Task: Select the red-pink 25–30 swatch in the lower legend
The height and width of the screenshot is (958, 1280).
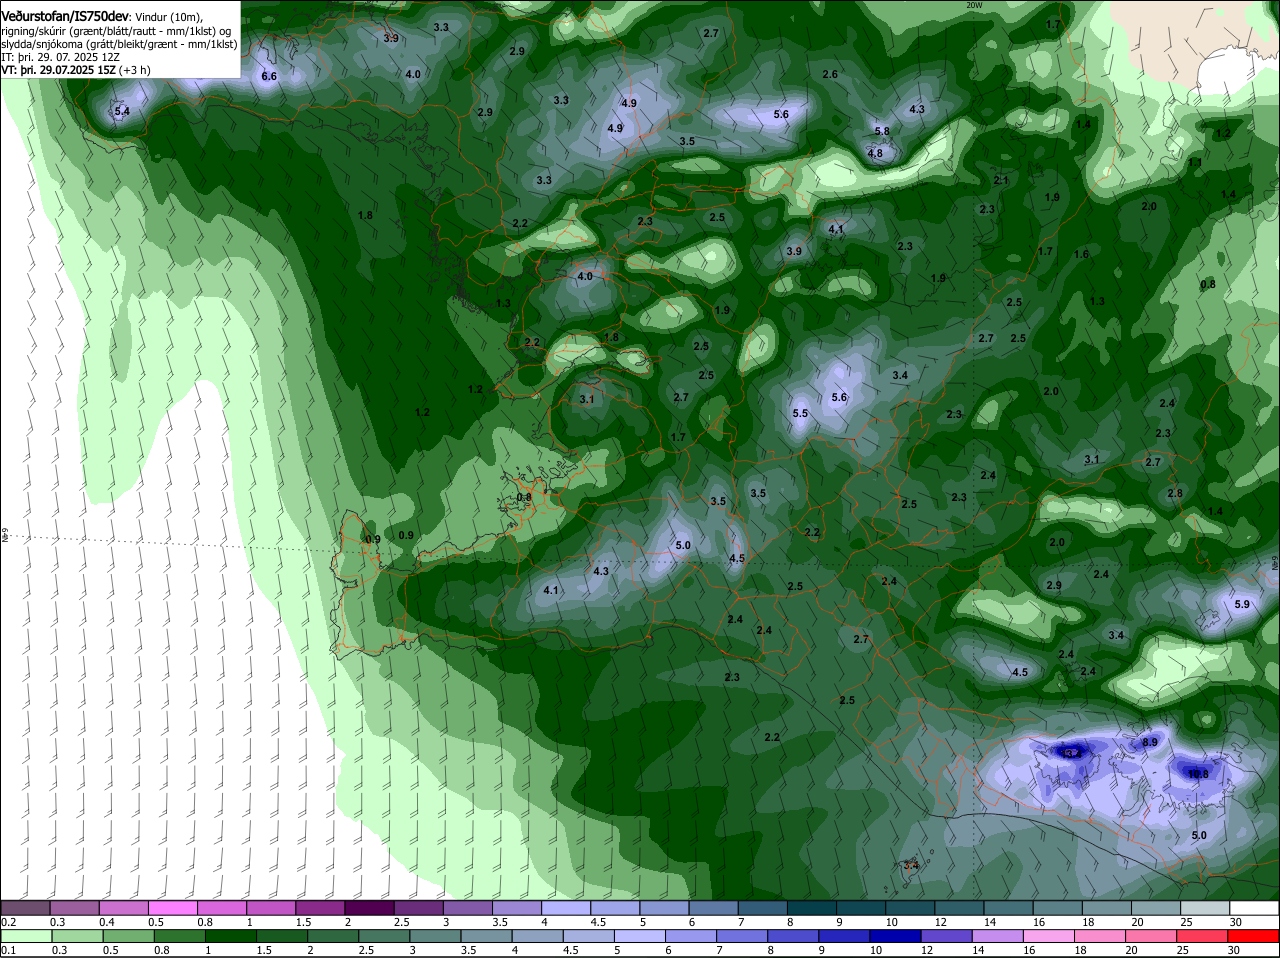Action: coord(1204,937)
